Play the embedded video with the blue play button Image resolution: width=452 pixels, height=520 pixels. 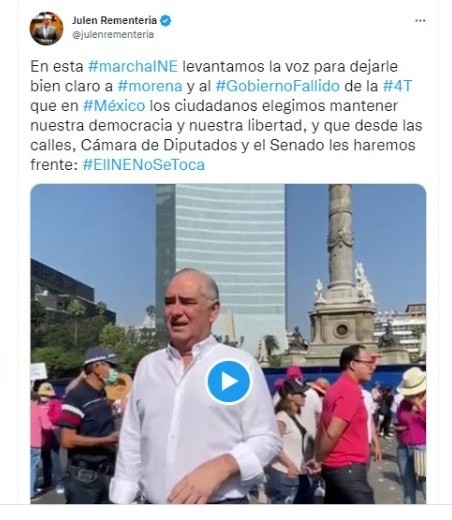[x=228, y=381]
